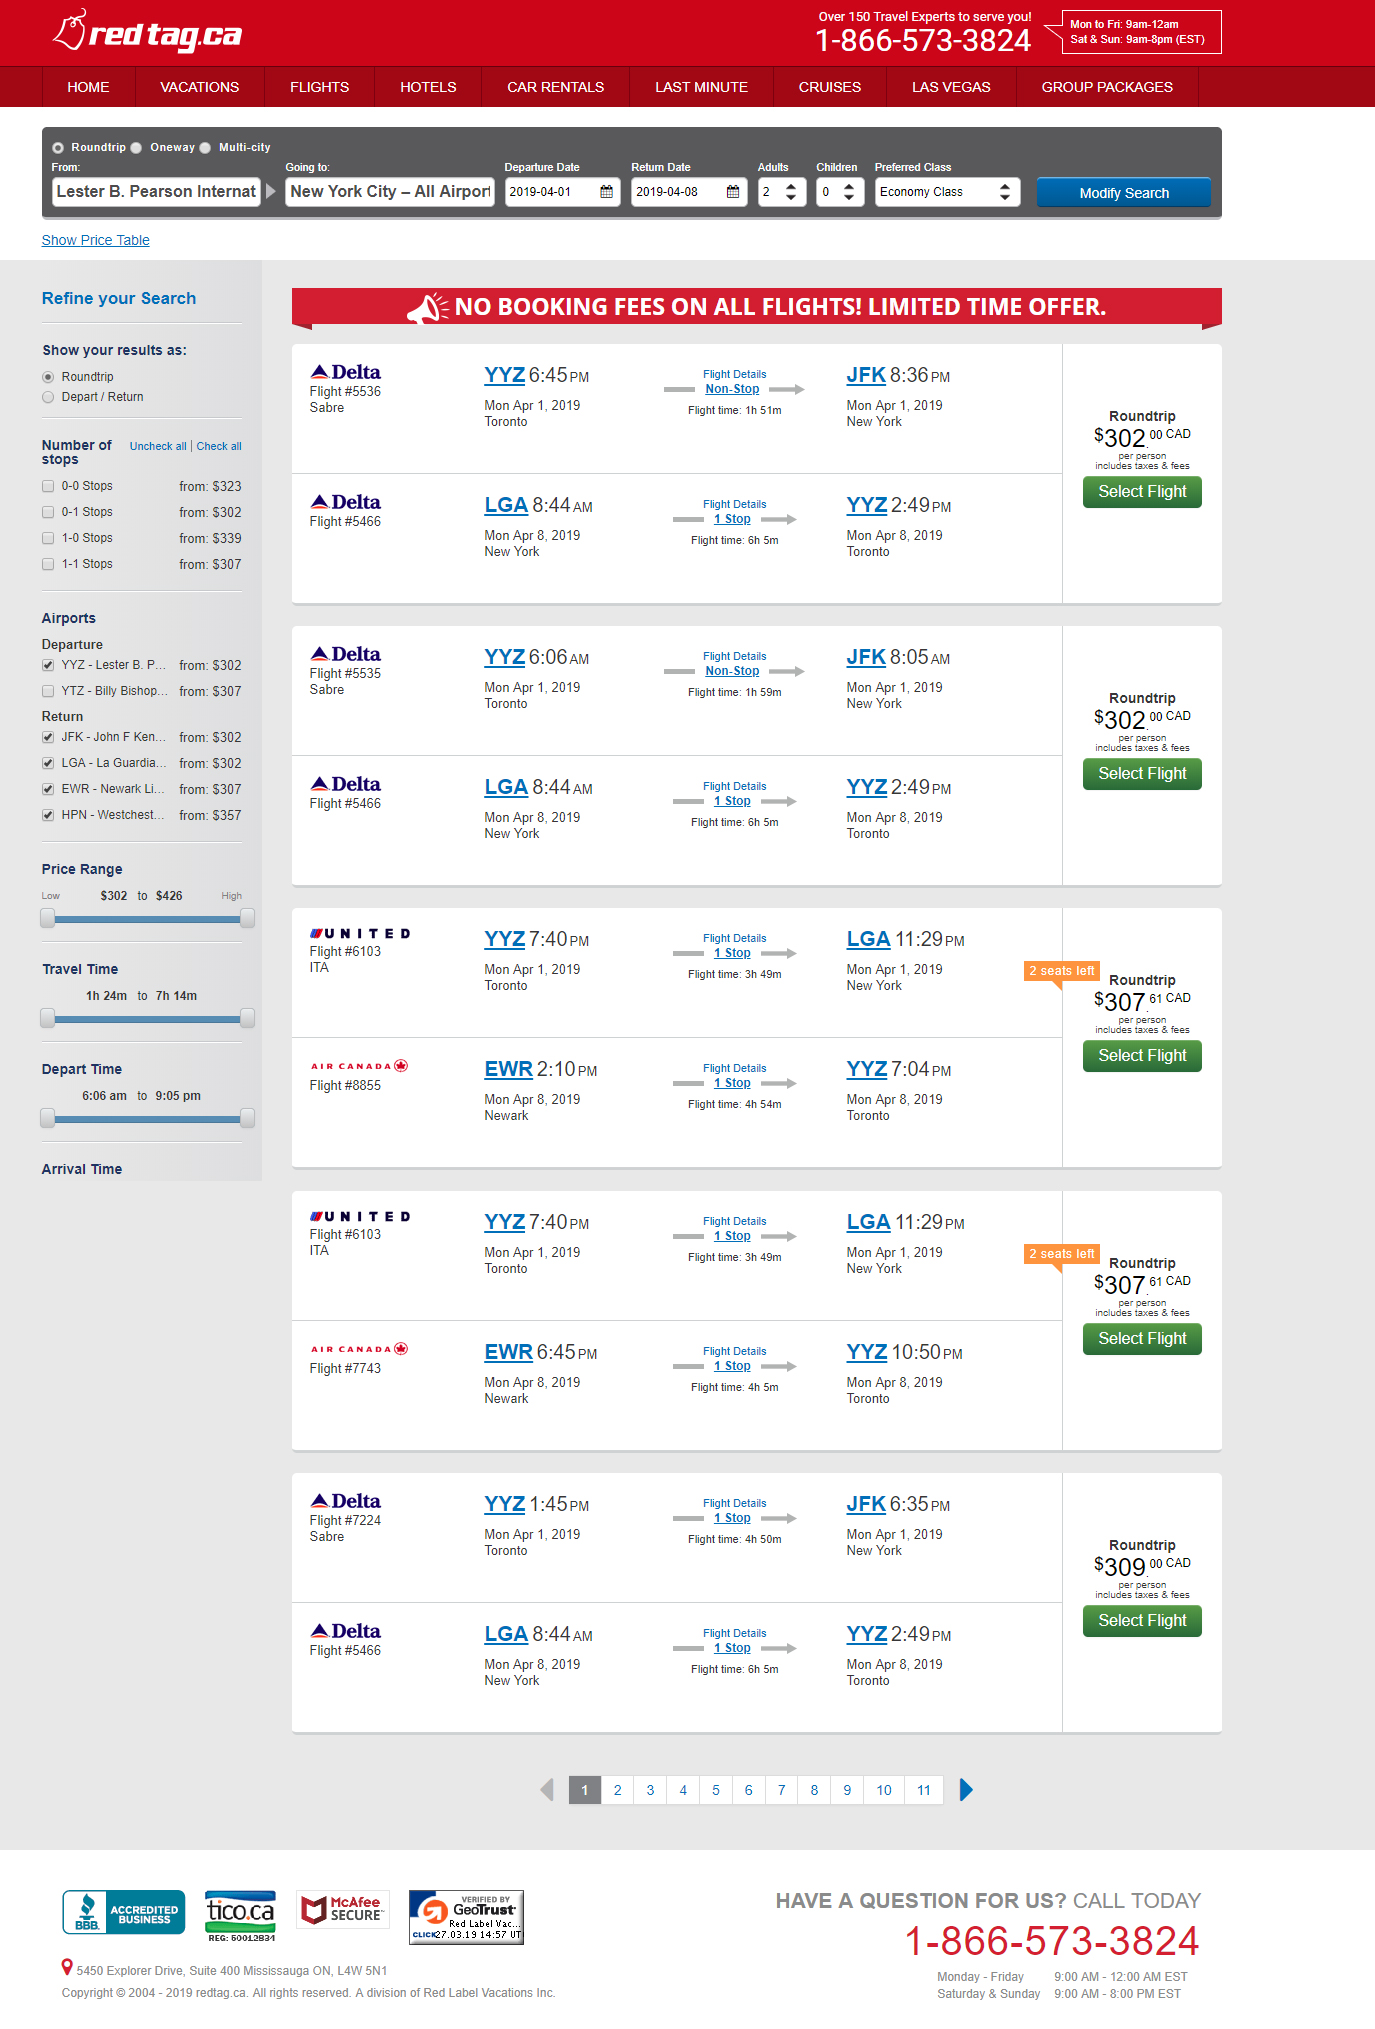Open the Departure Date calendar icon
This screenshot has height=2029, width=1375.
(x=606, y=192)
